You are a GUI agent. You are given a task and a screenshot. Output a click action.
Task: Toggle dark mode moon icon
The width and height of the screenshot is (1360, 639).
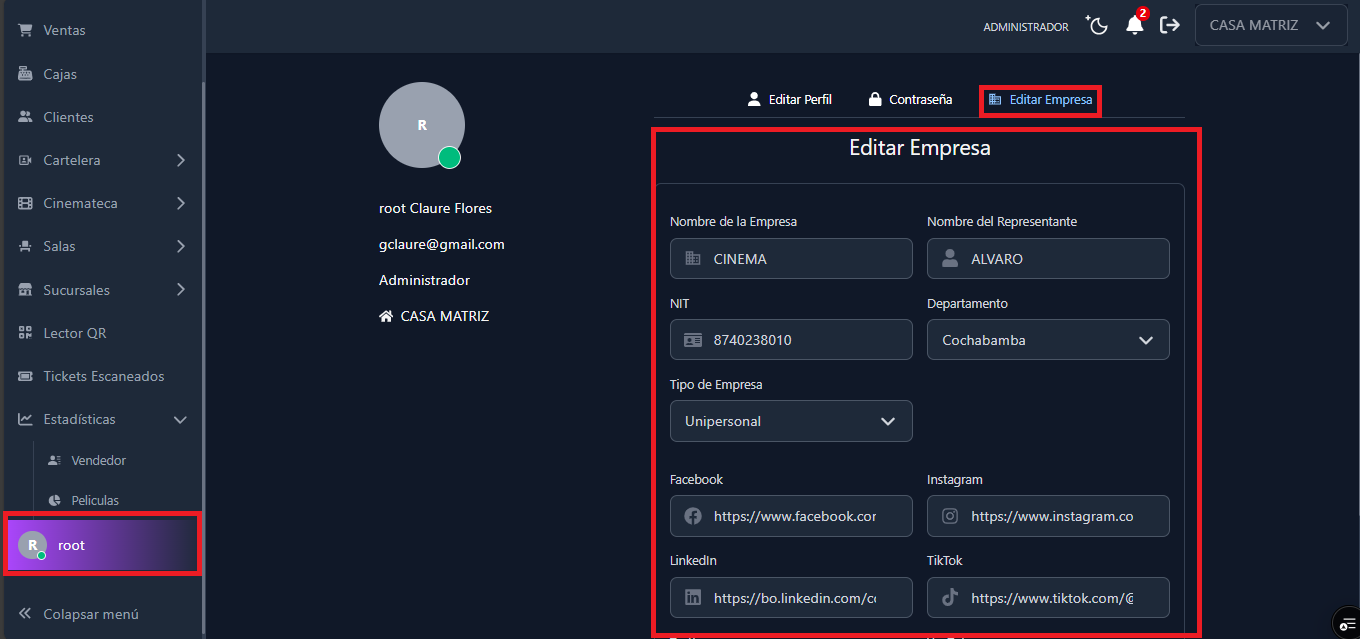[1098, 26]
